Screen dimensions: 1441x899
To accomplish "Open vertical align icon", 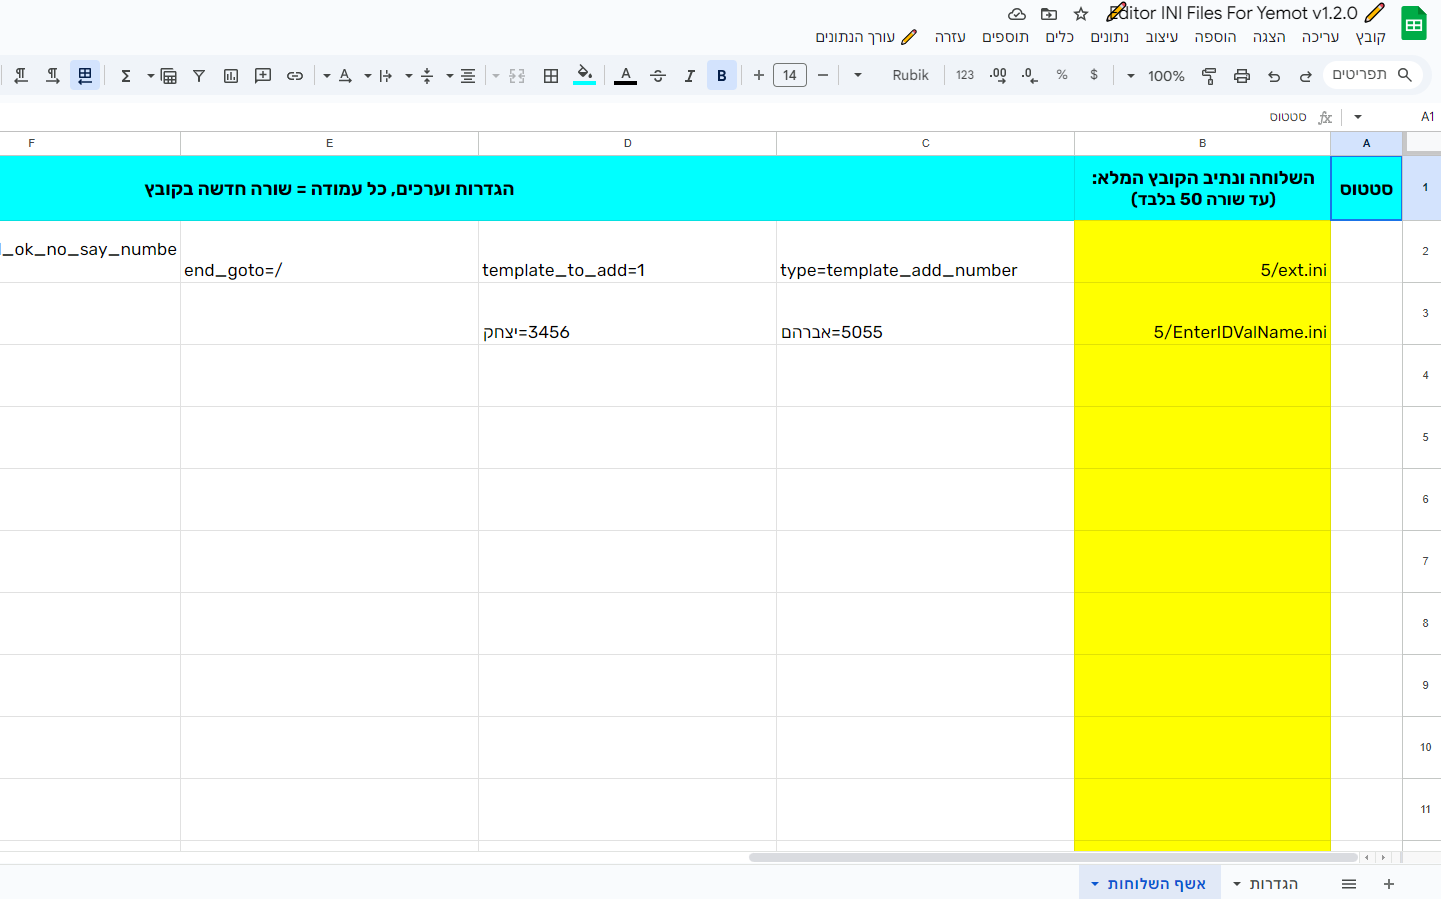I will (x=427, y=76).
